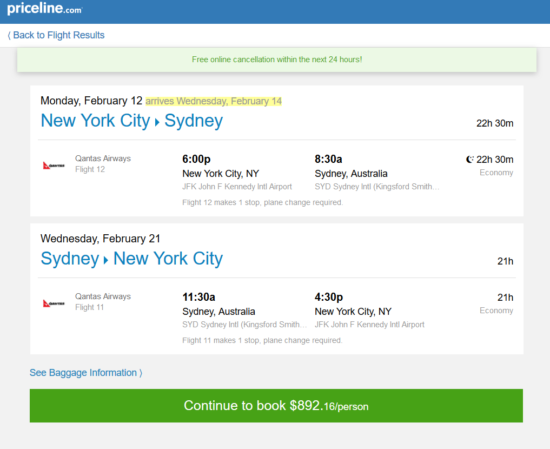Screen dimensions: 550x449
Task: Click the arrow between Sydney and New York City
Action: [x=106, y=260]
